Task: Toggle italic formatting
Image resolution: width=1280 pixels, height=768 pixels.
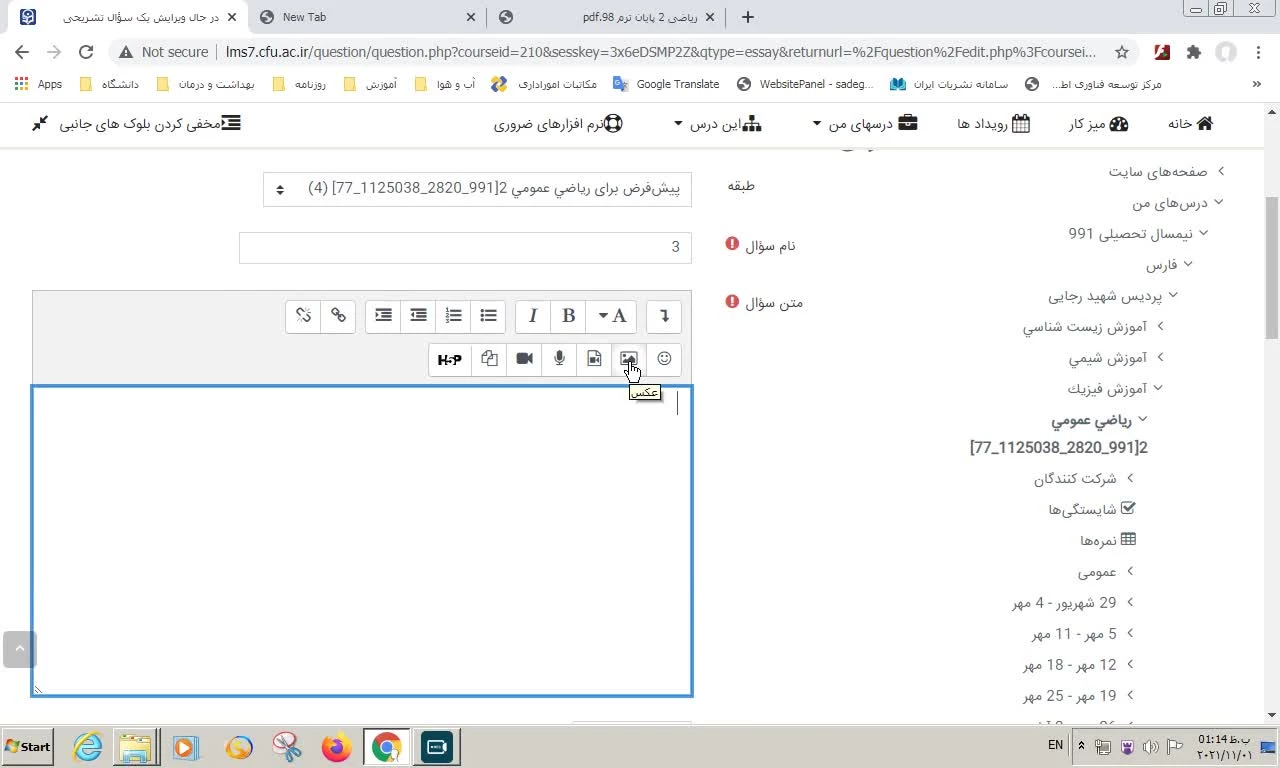Action: (x=533, y=316)
